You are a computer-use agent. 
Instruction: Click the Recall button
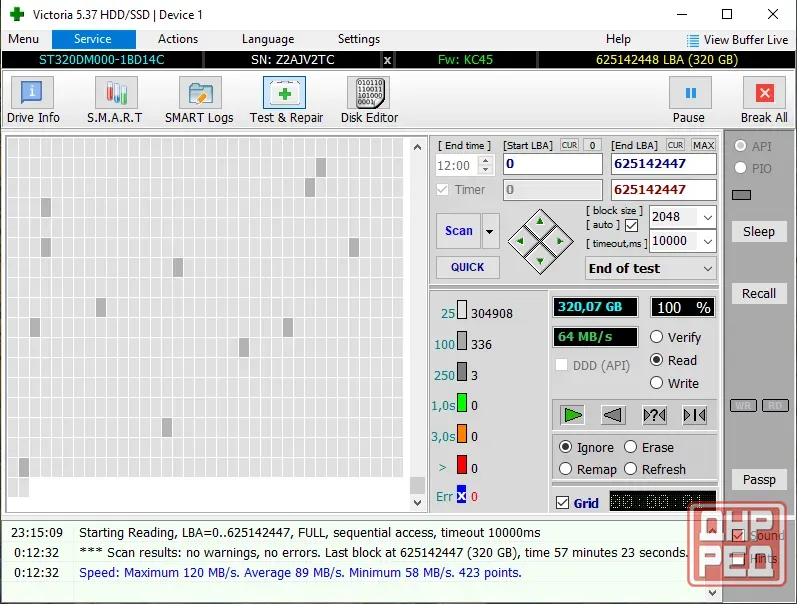759,294
